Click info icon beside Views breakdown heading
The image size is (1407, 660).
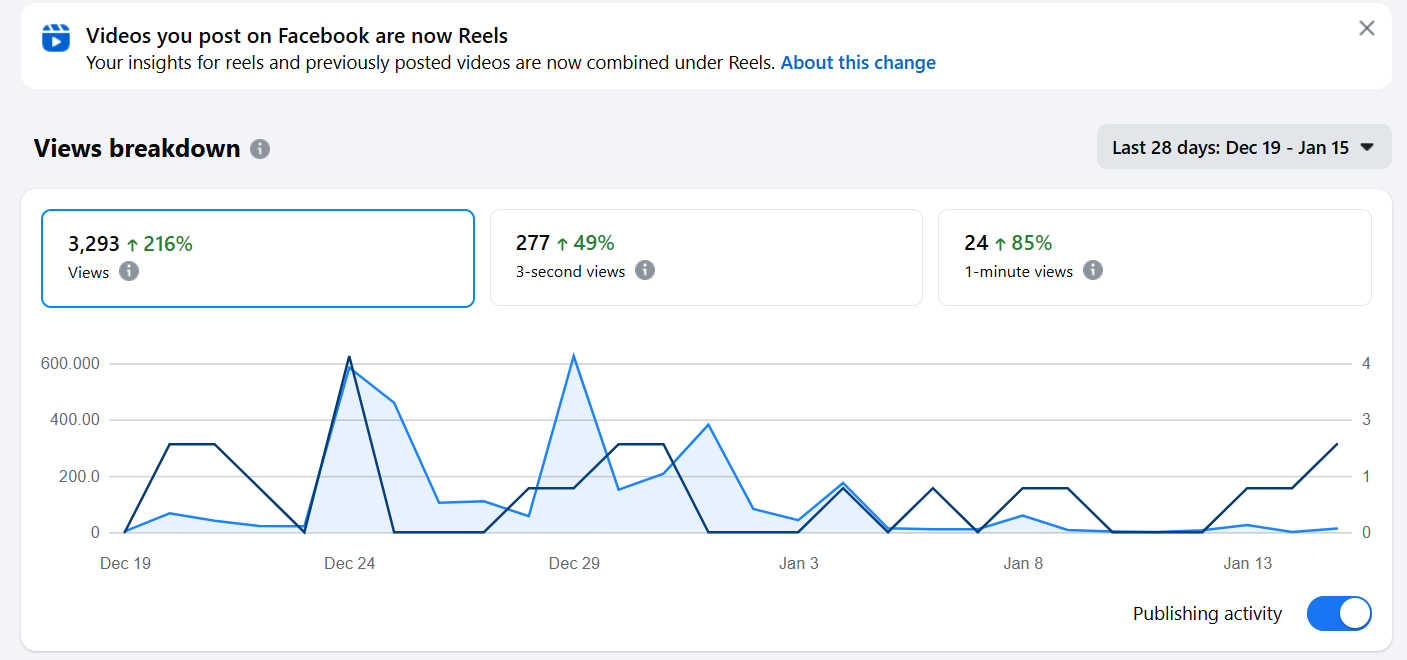[260, 149]
